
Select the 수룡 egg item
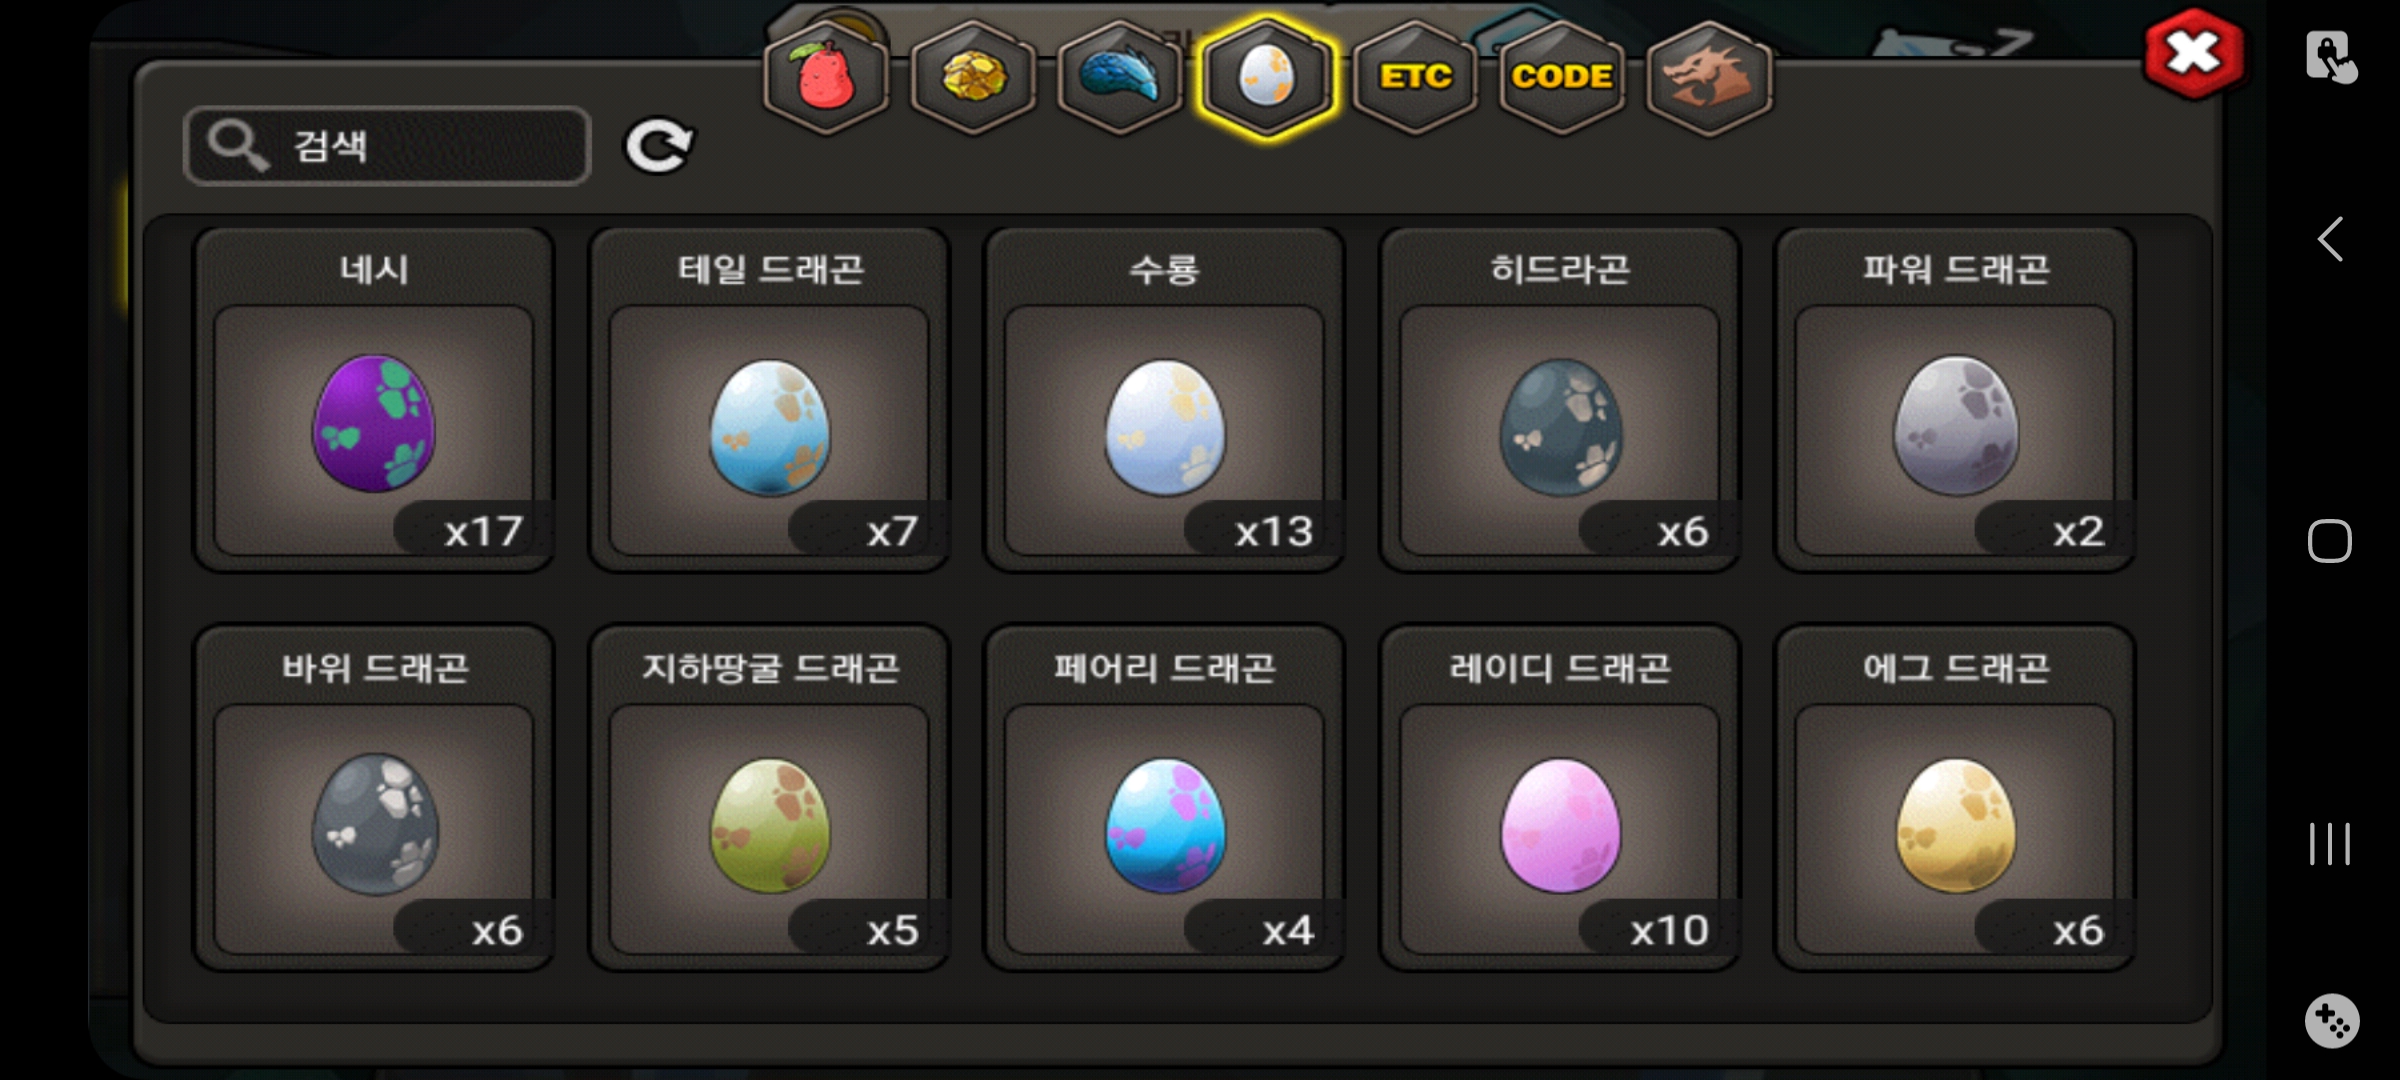click(1165, 400)
